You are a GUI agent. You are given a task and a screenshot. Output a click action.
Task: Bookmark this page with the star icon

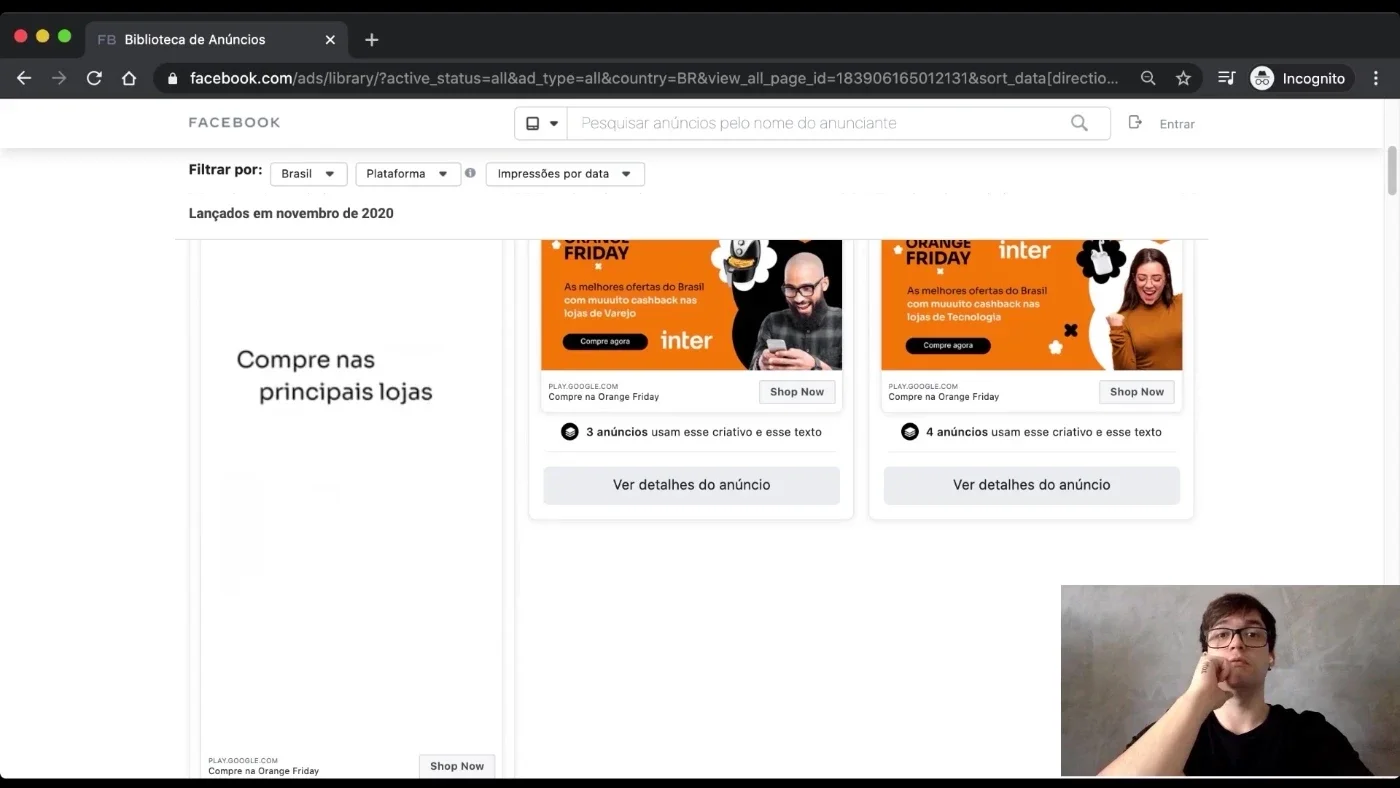(1183, 78)
